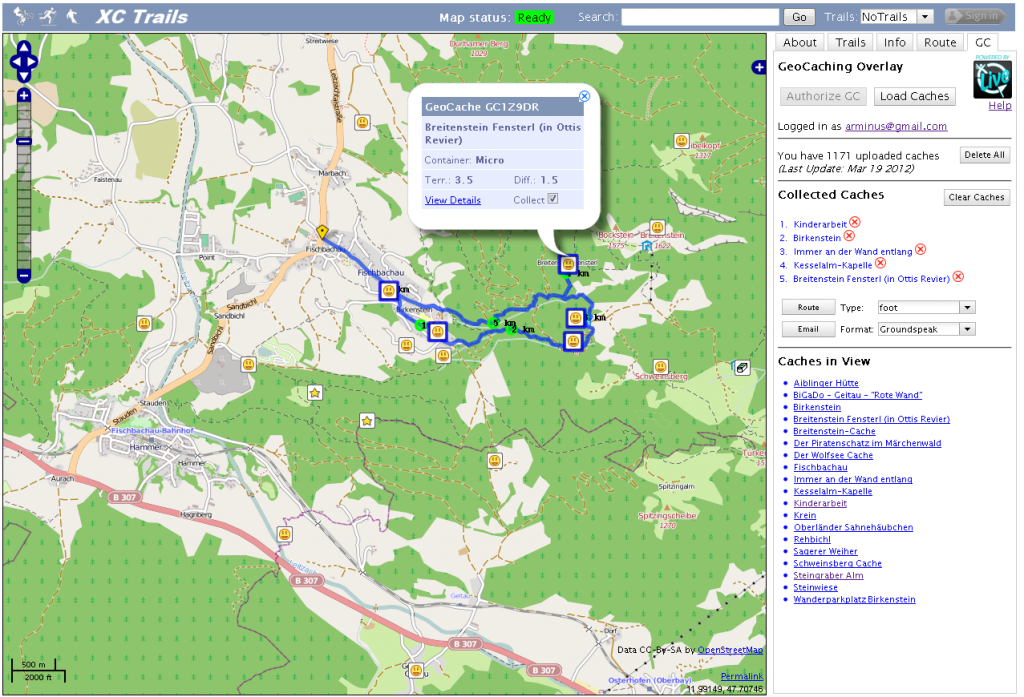Click the Sign in button
Screen dimensions: 1024x697
click(974, 16)
